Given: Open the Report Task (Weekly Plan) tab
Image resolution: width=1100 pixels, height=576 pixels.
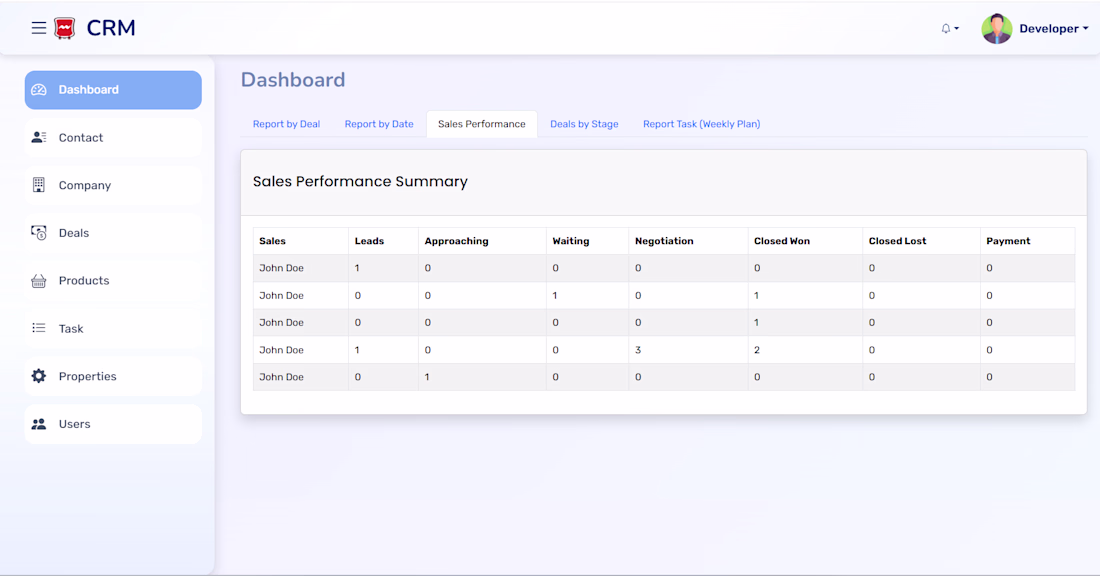Looking at the screenshot, I should coord(702,124).
